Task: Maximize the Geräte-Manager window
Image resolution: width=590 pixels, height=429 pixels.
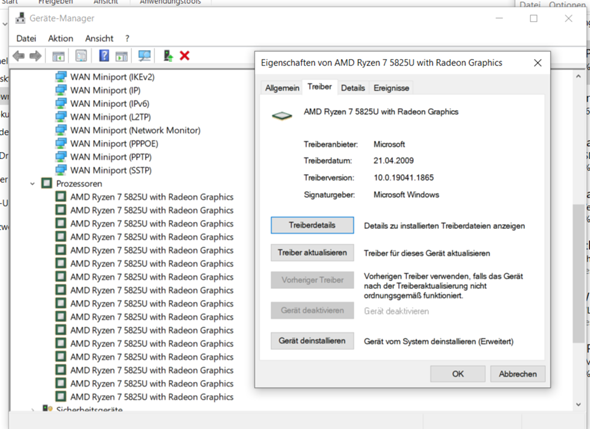Action: [x=534, y=18]
